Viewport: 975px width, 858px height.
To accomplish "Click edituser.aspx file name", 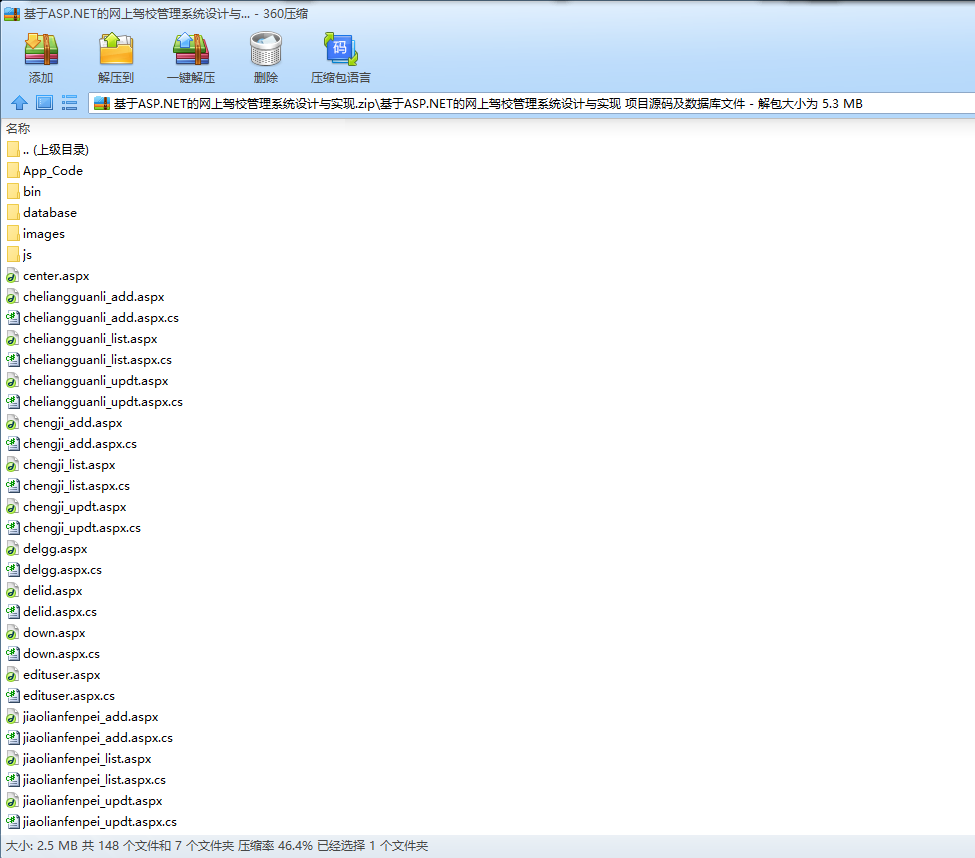I will [x=62, y=675].
